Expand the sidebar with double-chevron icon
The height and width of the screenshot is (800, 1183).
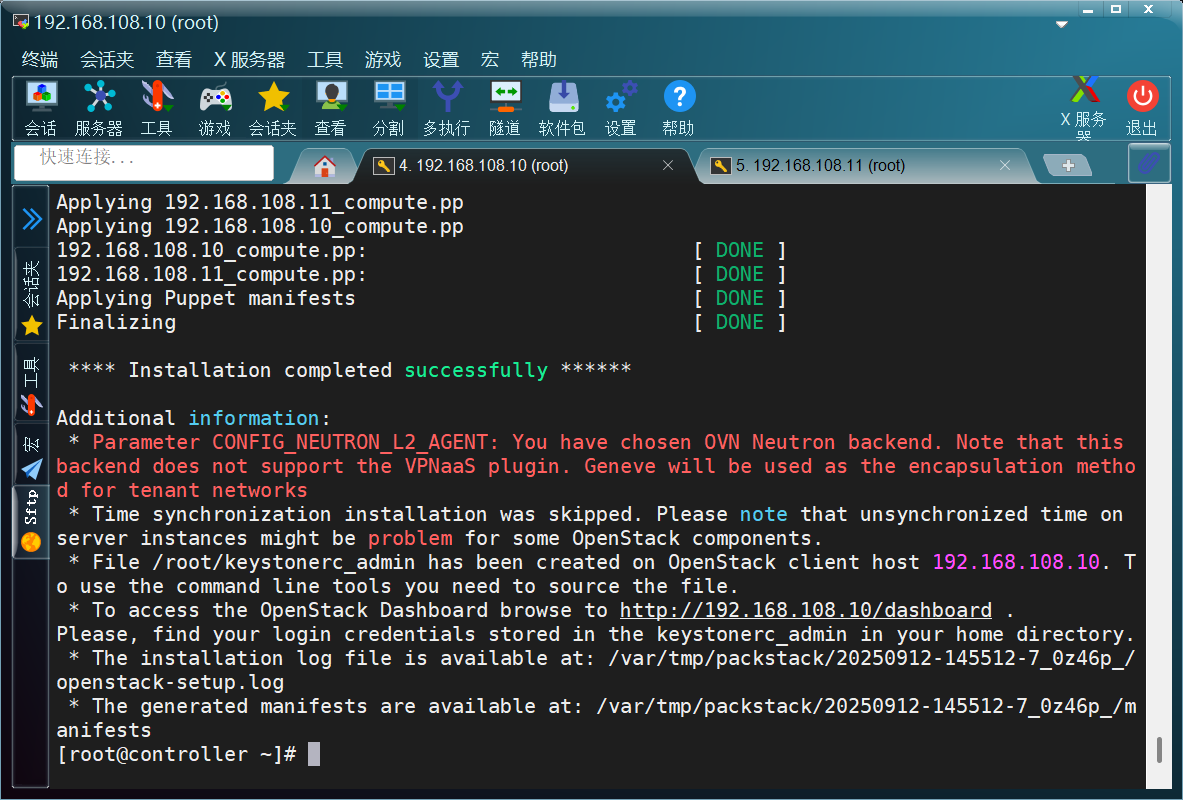tap(32, 219)
